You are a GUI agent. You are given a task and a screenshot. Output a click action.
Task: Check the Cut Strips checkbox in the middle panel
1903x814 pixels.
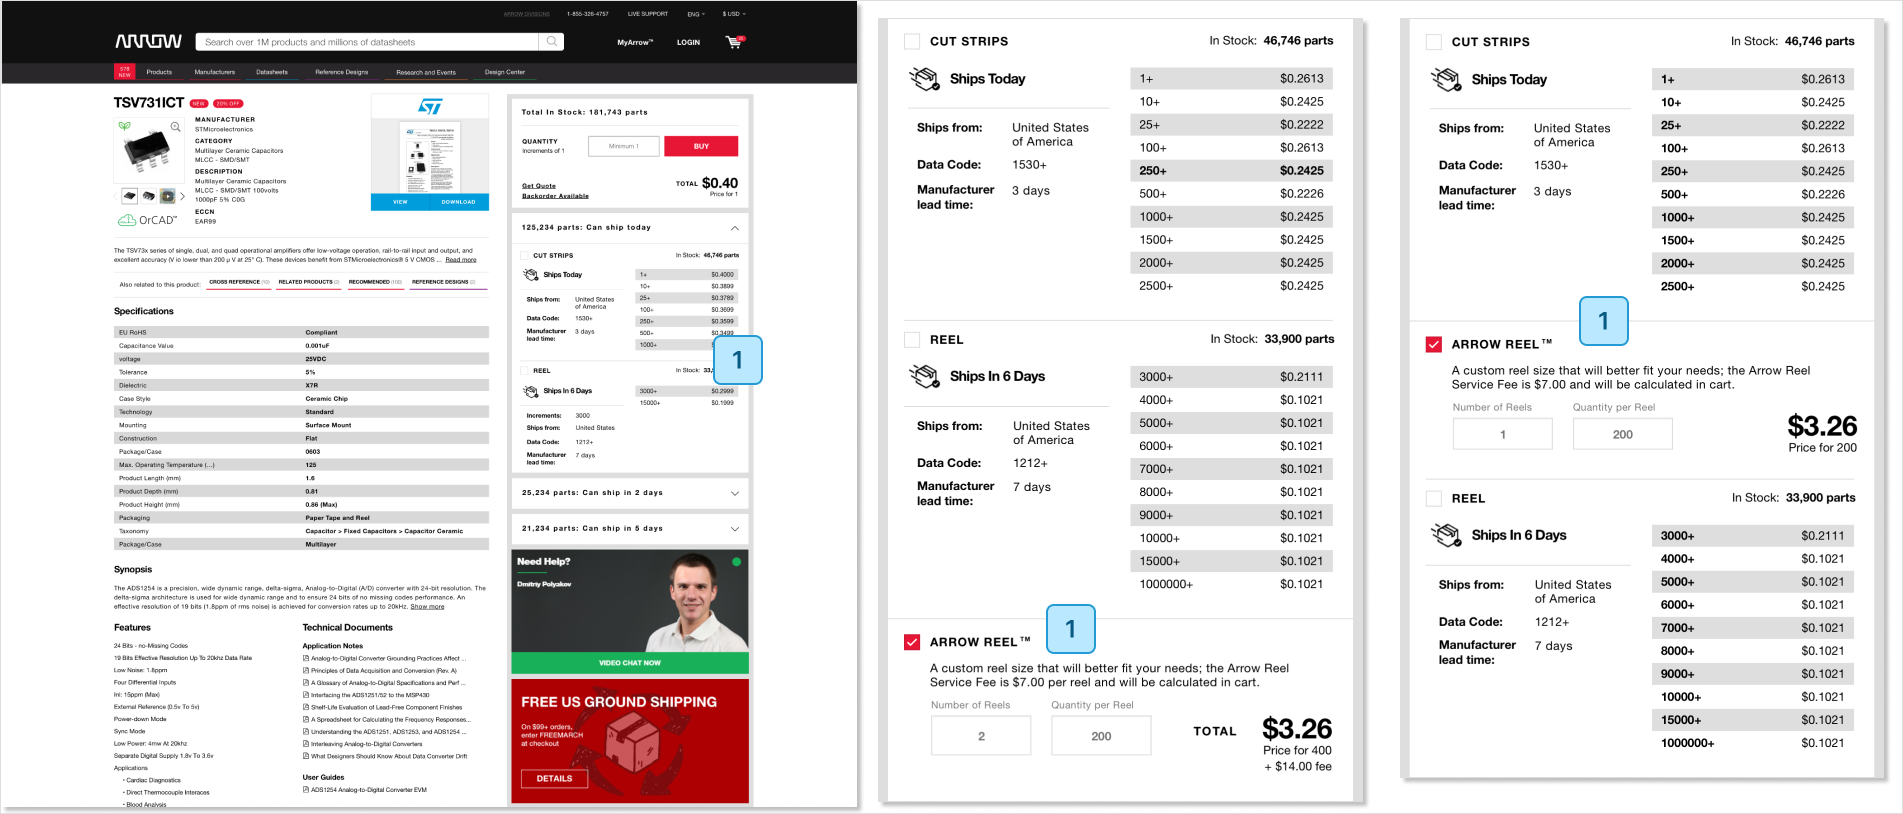pyautogui.click(x=912, y=41)
